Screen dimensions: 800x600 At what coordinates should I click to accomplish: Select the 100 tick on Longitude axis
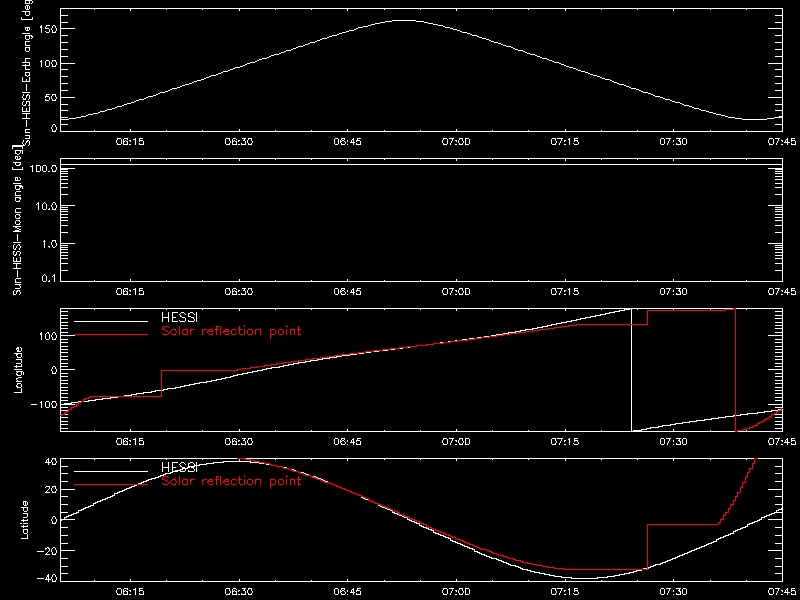point(47,335)
